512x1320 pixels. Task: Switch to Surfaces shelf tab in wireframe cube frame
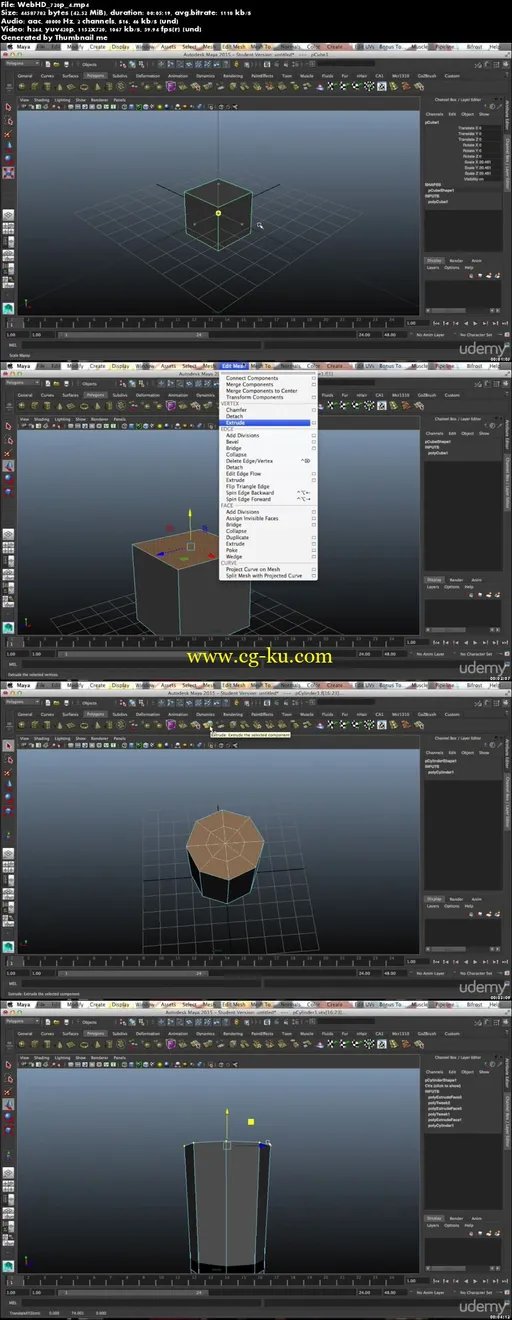coord(70,75)
